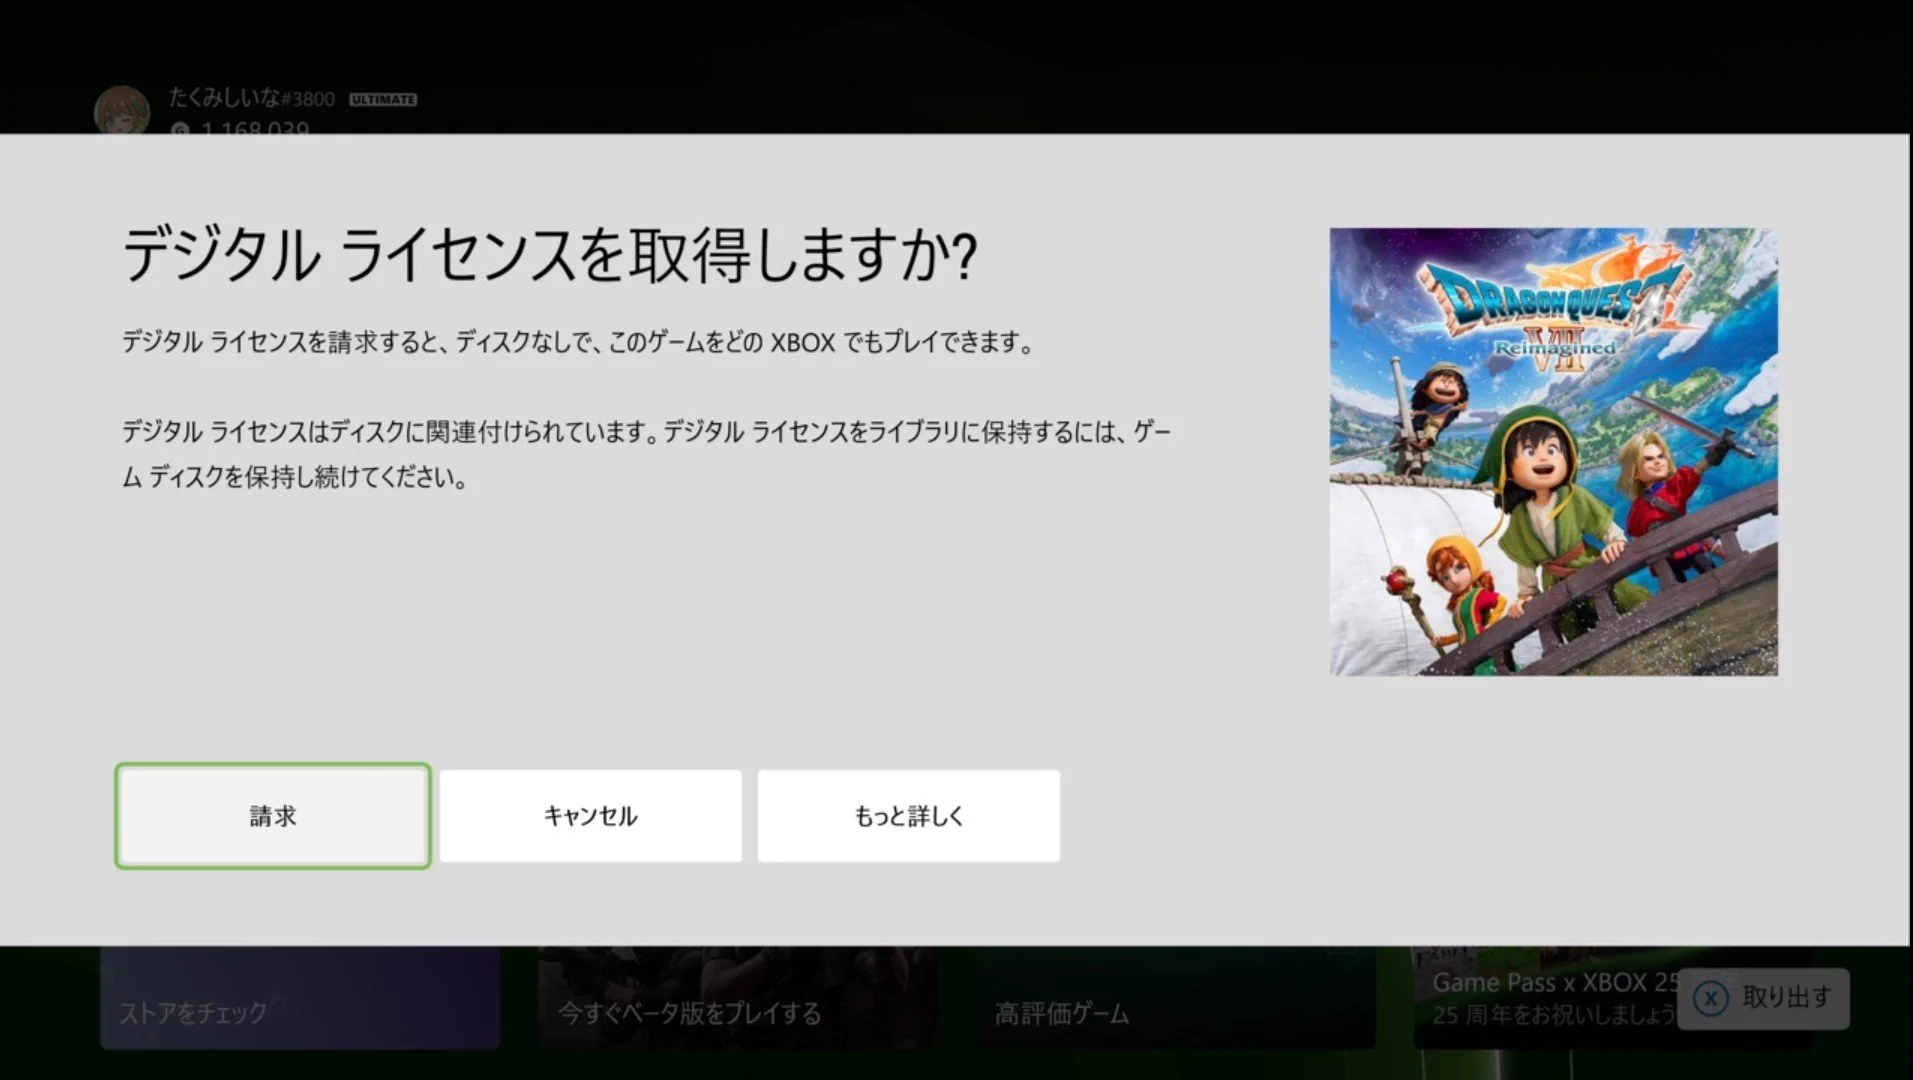Choose the キャンセル button
The width and height of the screenshot is (1913, 1080).
click(590, 816)
